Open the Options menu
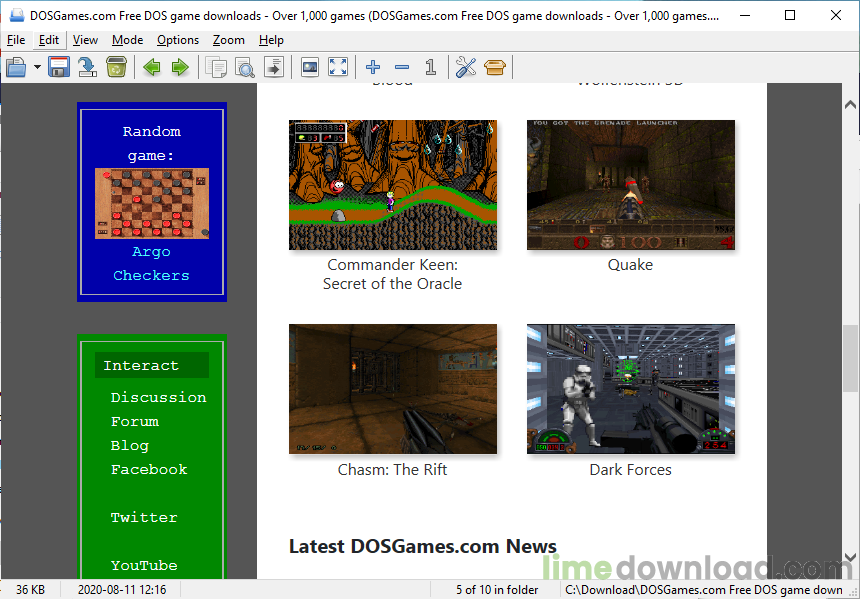The width and height of the screenshot is (860, 599). pyautogui.click(x=178, y=40)
